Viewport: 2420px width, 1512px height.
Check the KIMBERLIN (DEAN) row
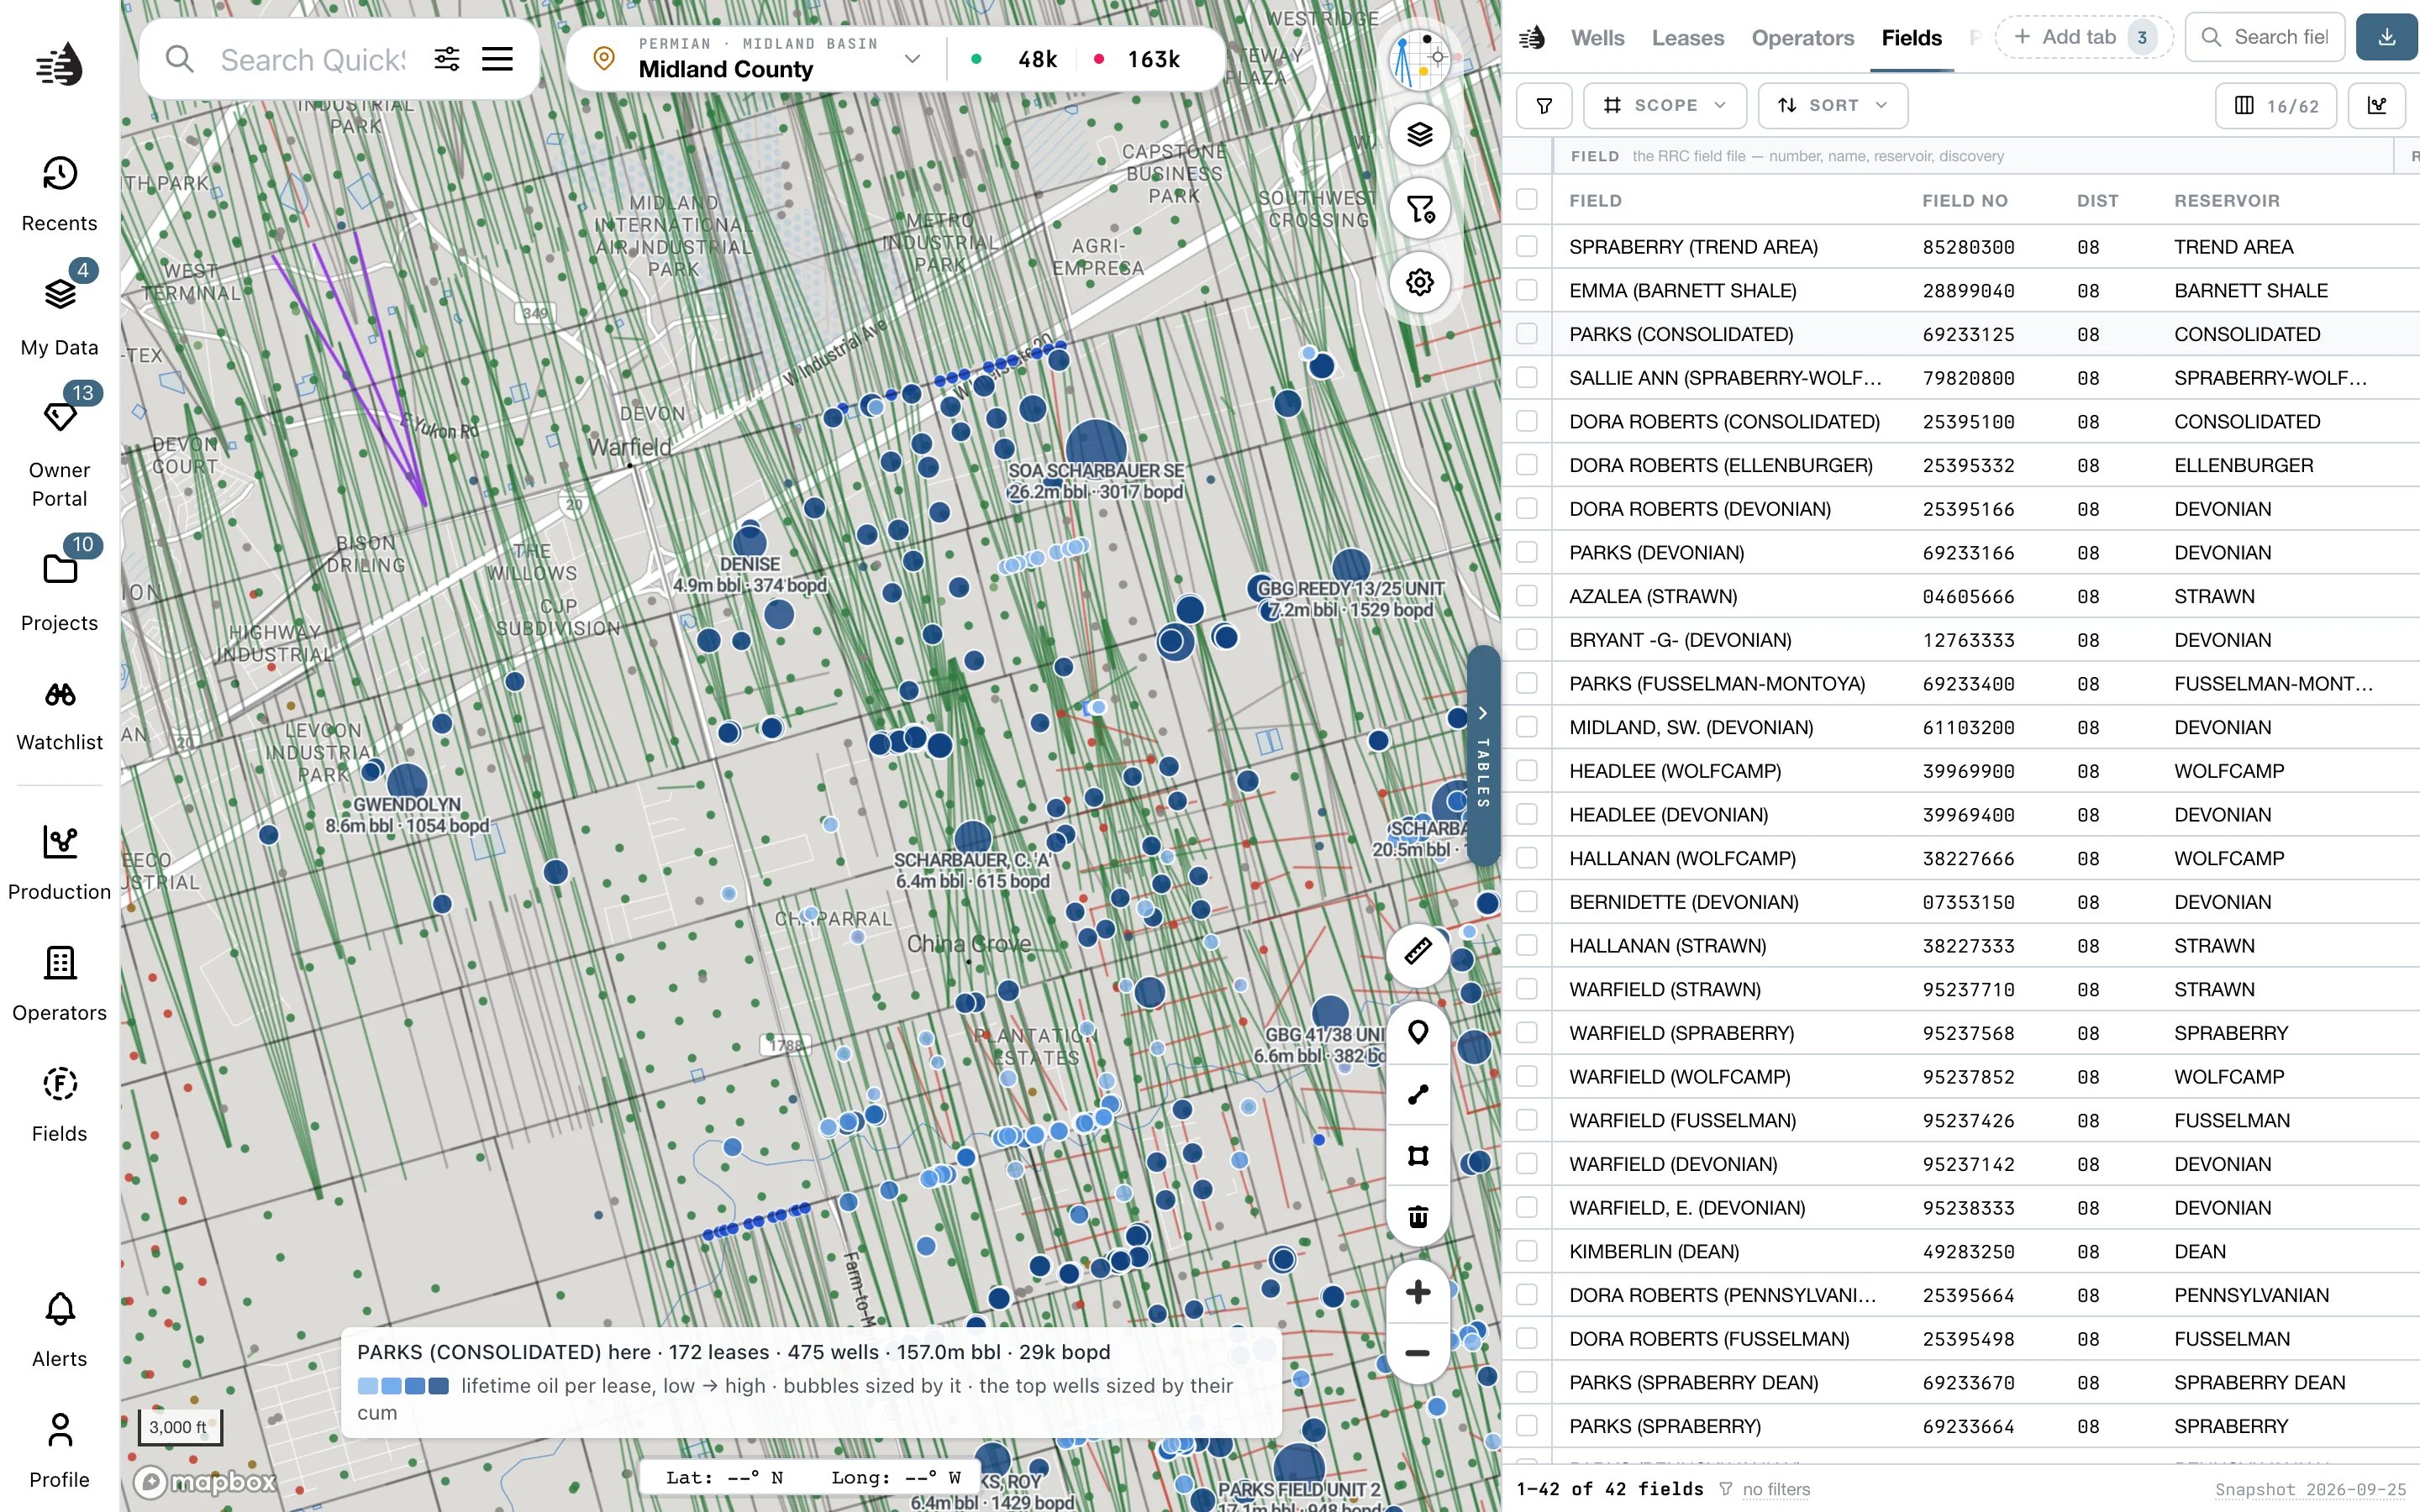pos(1526,1251)
